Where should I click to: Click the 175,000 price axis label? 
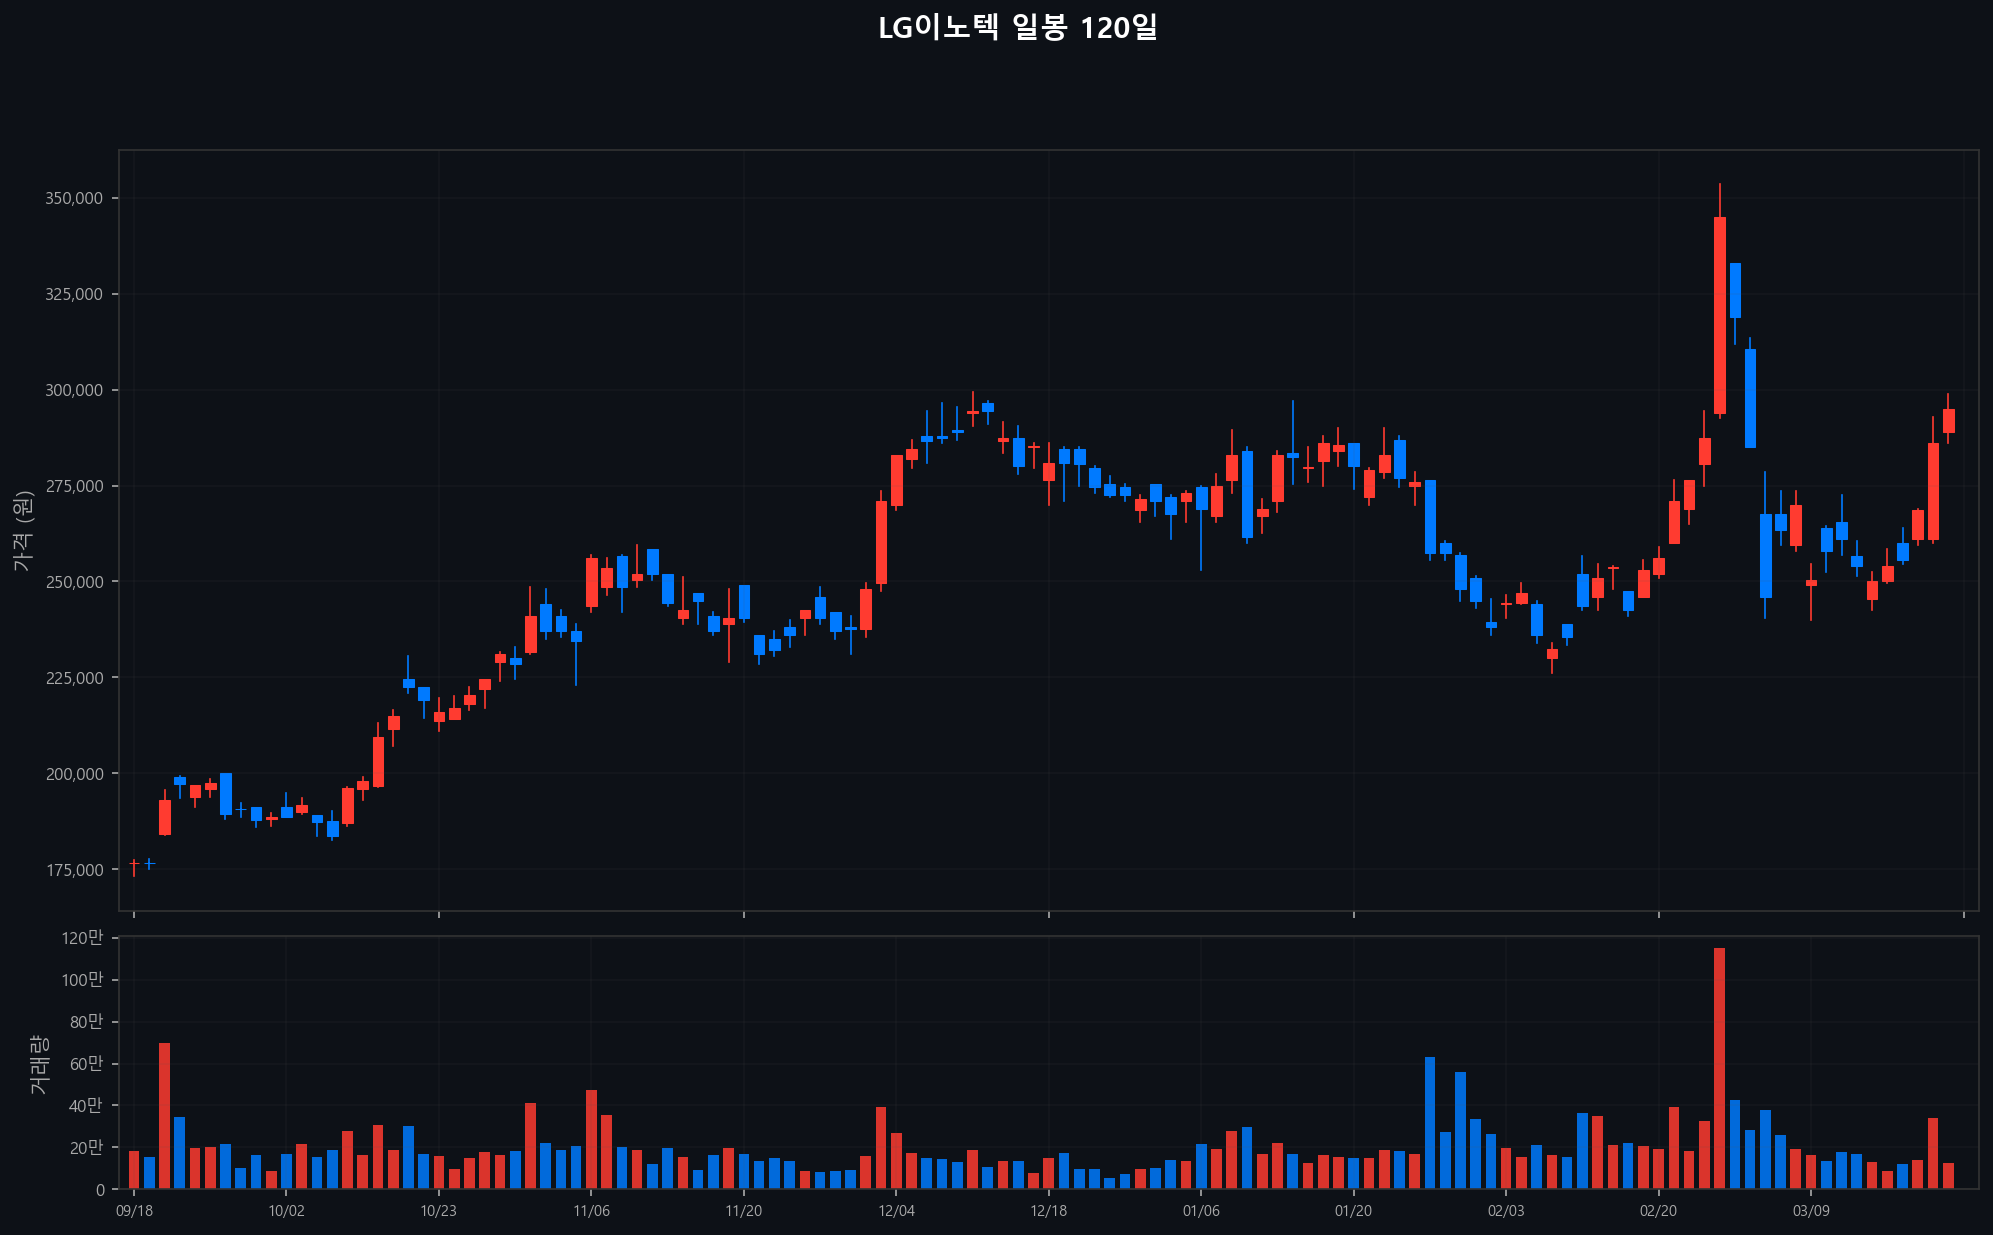point(74,870)
